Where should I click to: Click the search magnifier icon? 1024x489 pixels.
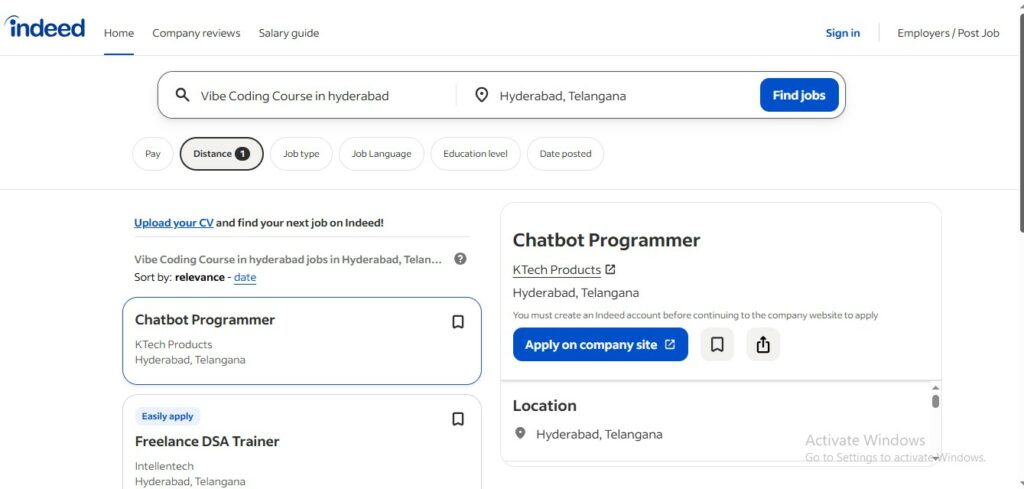pyautogui.click(x=182, y=95)
